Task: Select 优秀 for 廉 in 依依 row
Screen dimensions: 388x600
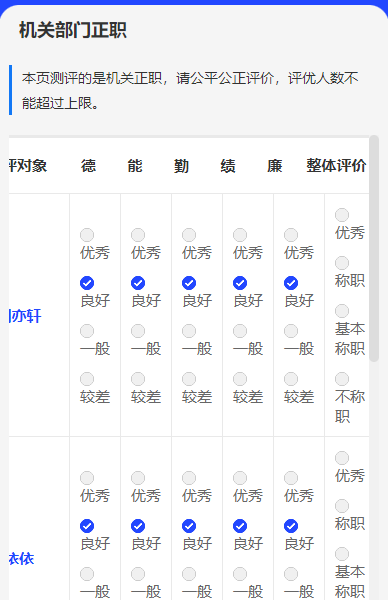Action: tap(291, 478)
